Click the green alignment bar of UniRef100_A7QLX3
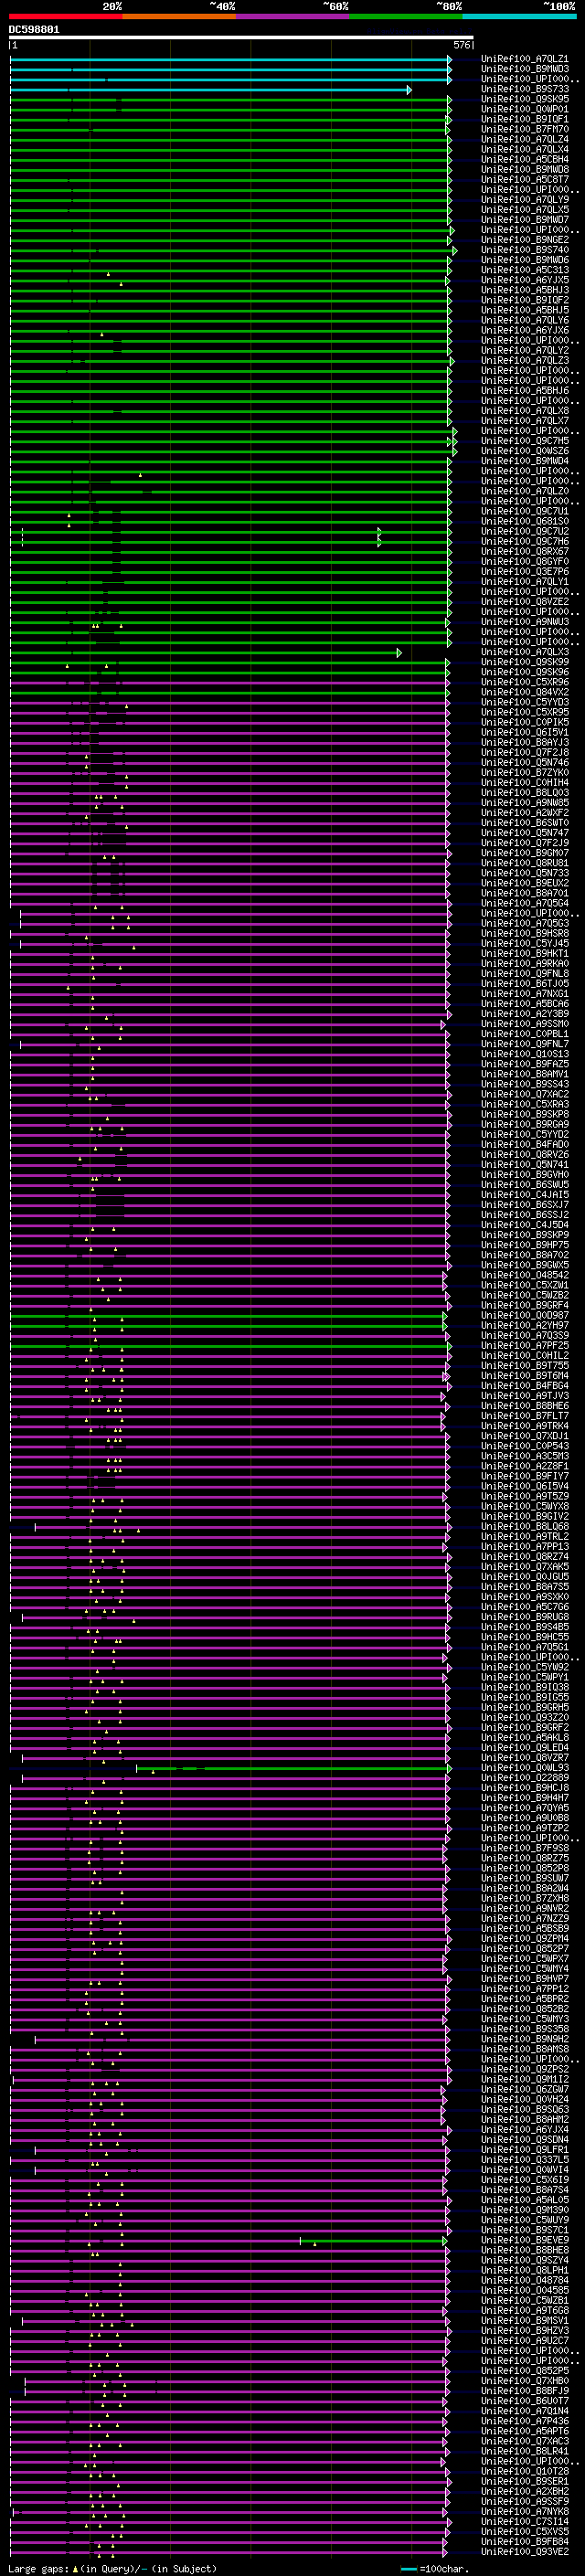 point(205,653)
